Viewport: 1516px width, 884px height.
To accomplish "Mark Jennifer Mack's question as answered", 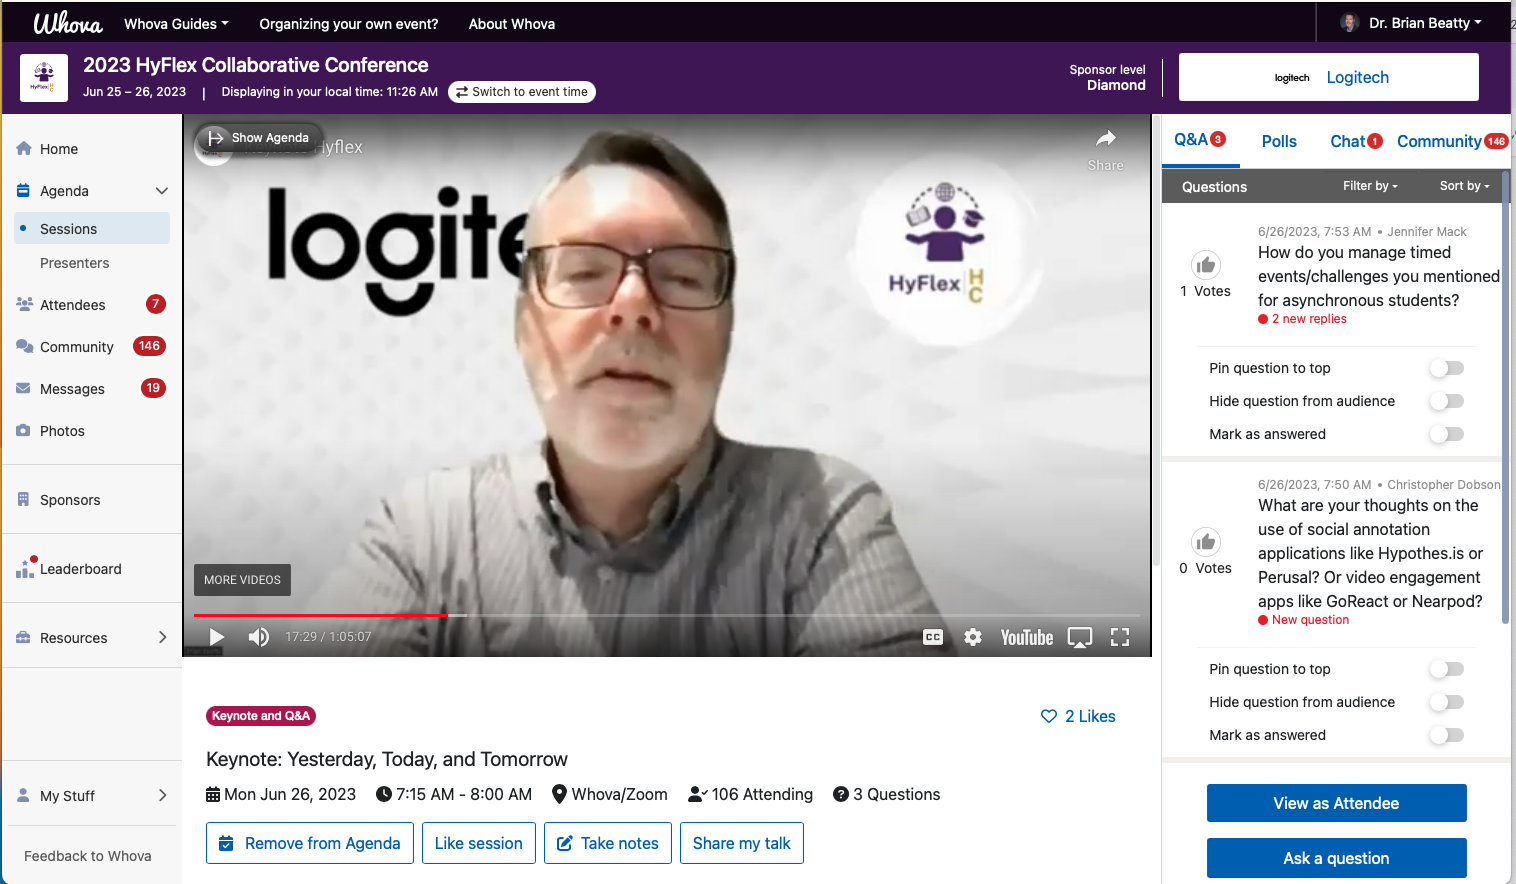I will click(x=1446, y=434).
